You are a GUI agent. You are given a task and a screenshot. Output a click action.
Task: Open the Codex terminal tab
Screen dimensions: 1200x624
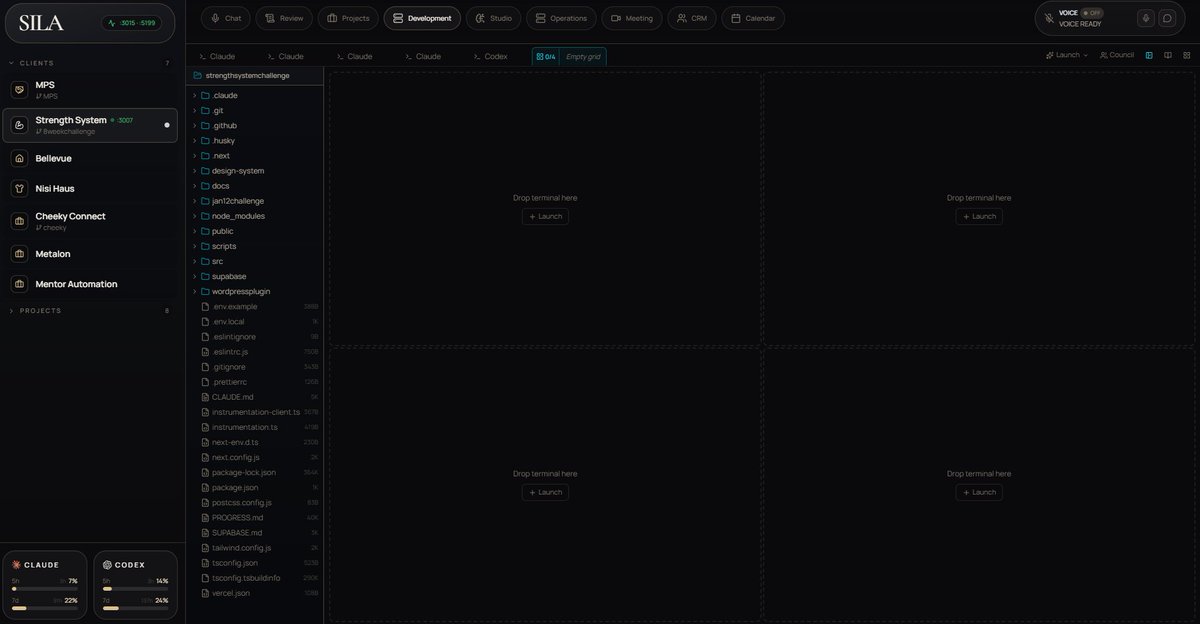tap(490, 56)
